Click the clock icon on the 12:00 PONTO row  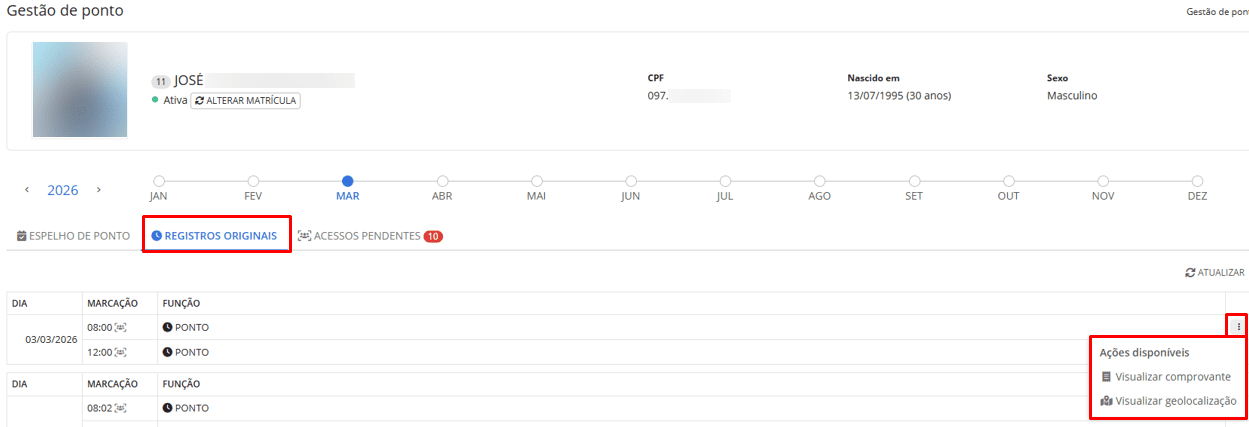167,352
